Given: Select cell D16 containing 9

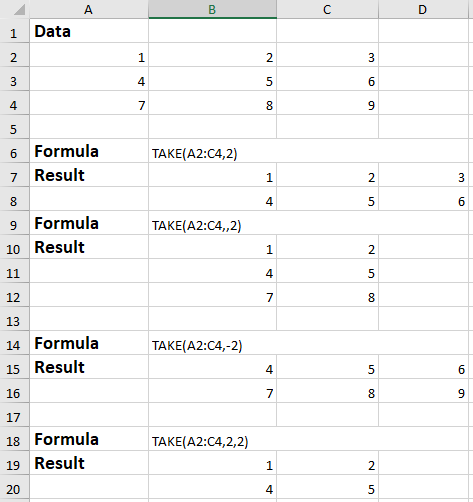Looking at the screenshot, I should point(423,391).
